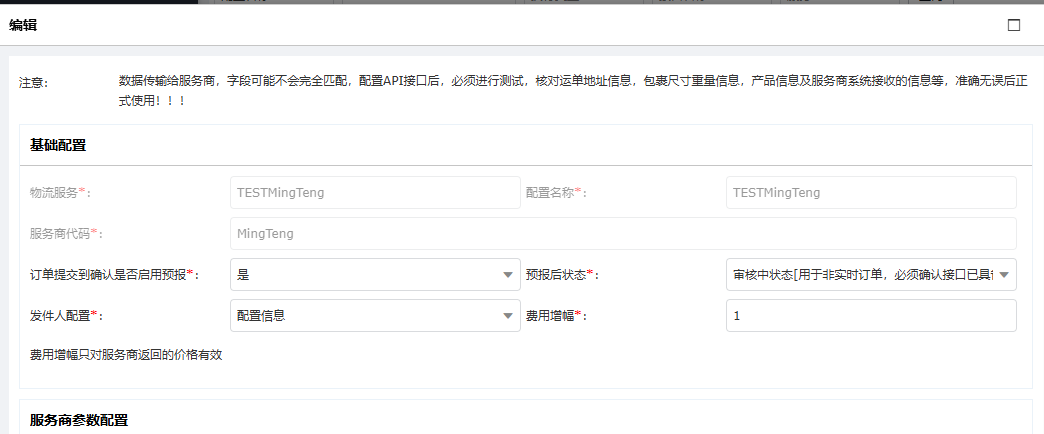Click the 物流服务 field label
1044x434 pixels.
point(59,192)
